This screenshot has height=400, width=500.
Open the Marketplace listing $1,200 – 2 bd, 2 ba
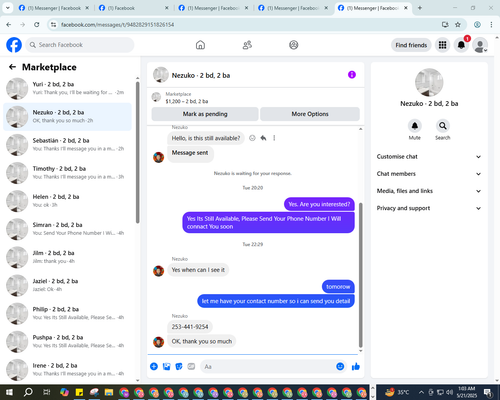point(187,101)
